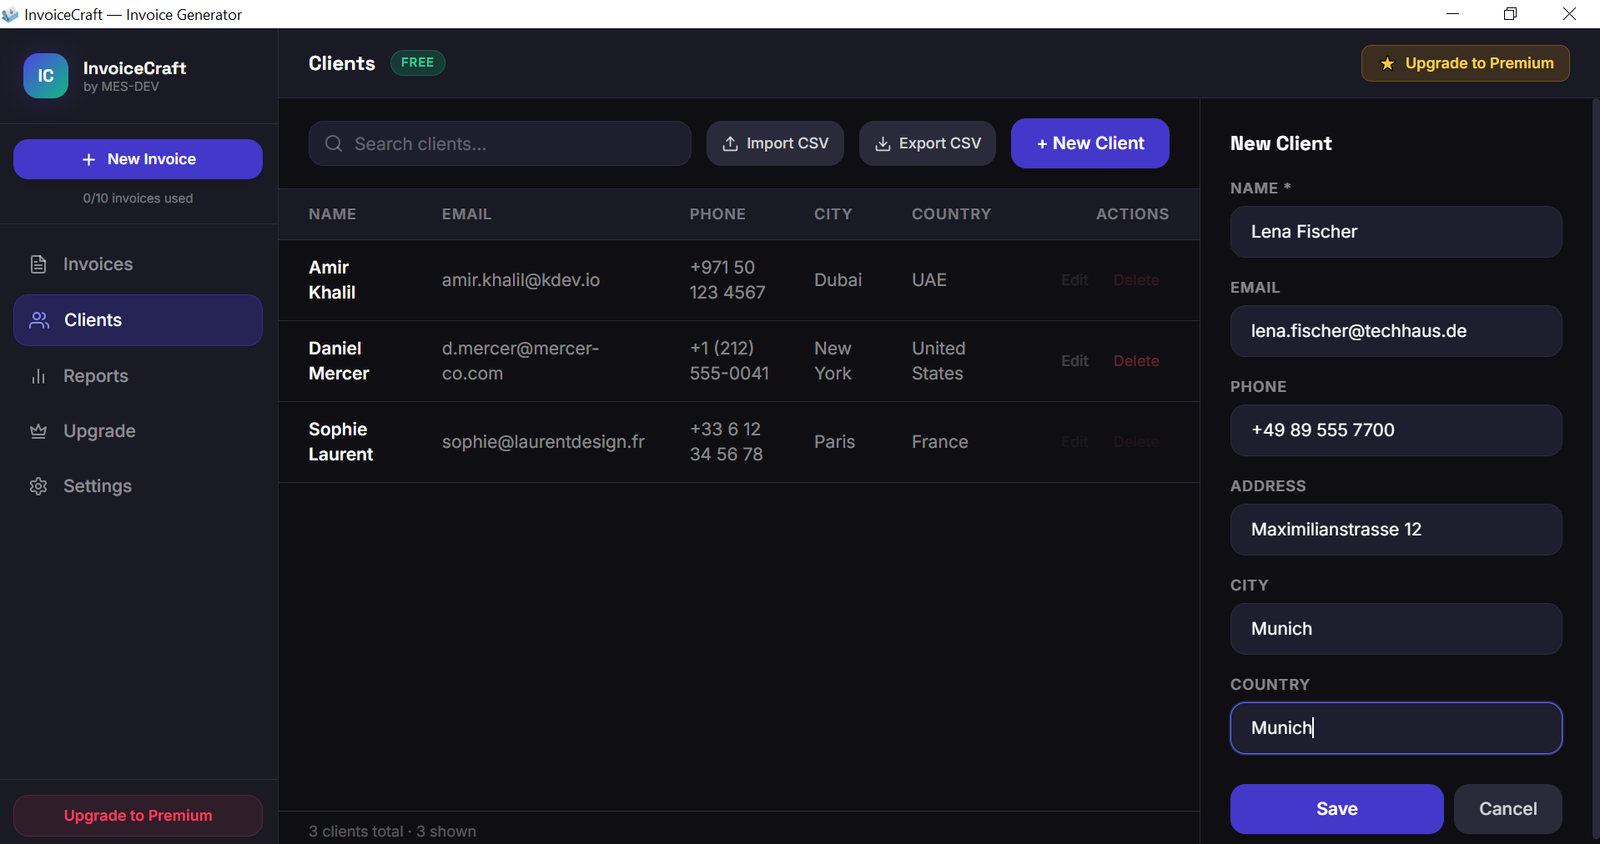Click the star icon on Upgrade to Premium
The image size is (1600, 844).
pos(1387,64)
